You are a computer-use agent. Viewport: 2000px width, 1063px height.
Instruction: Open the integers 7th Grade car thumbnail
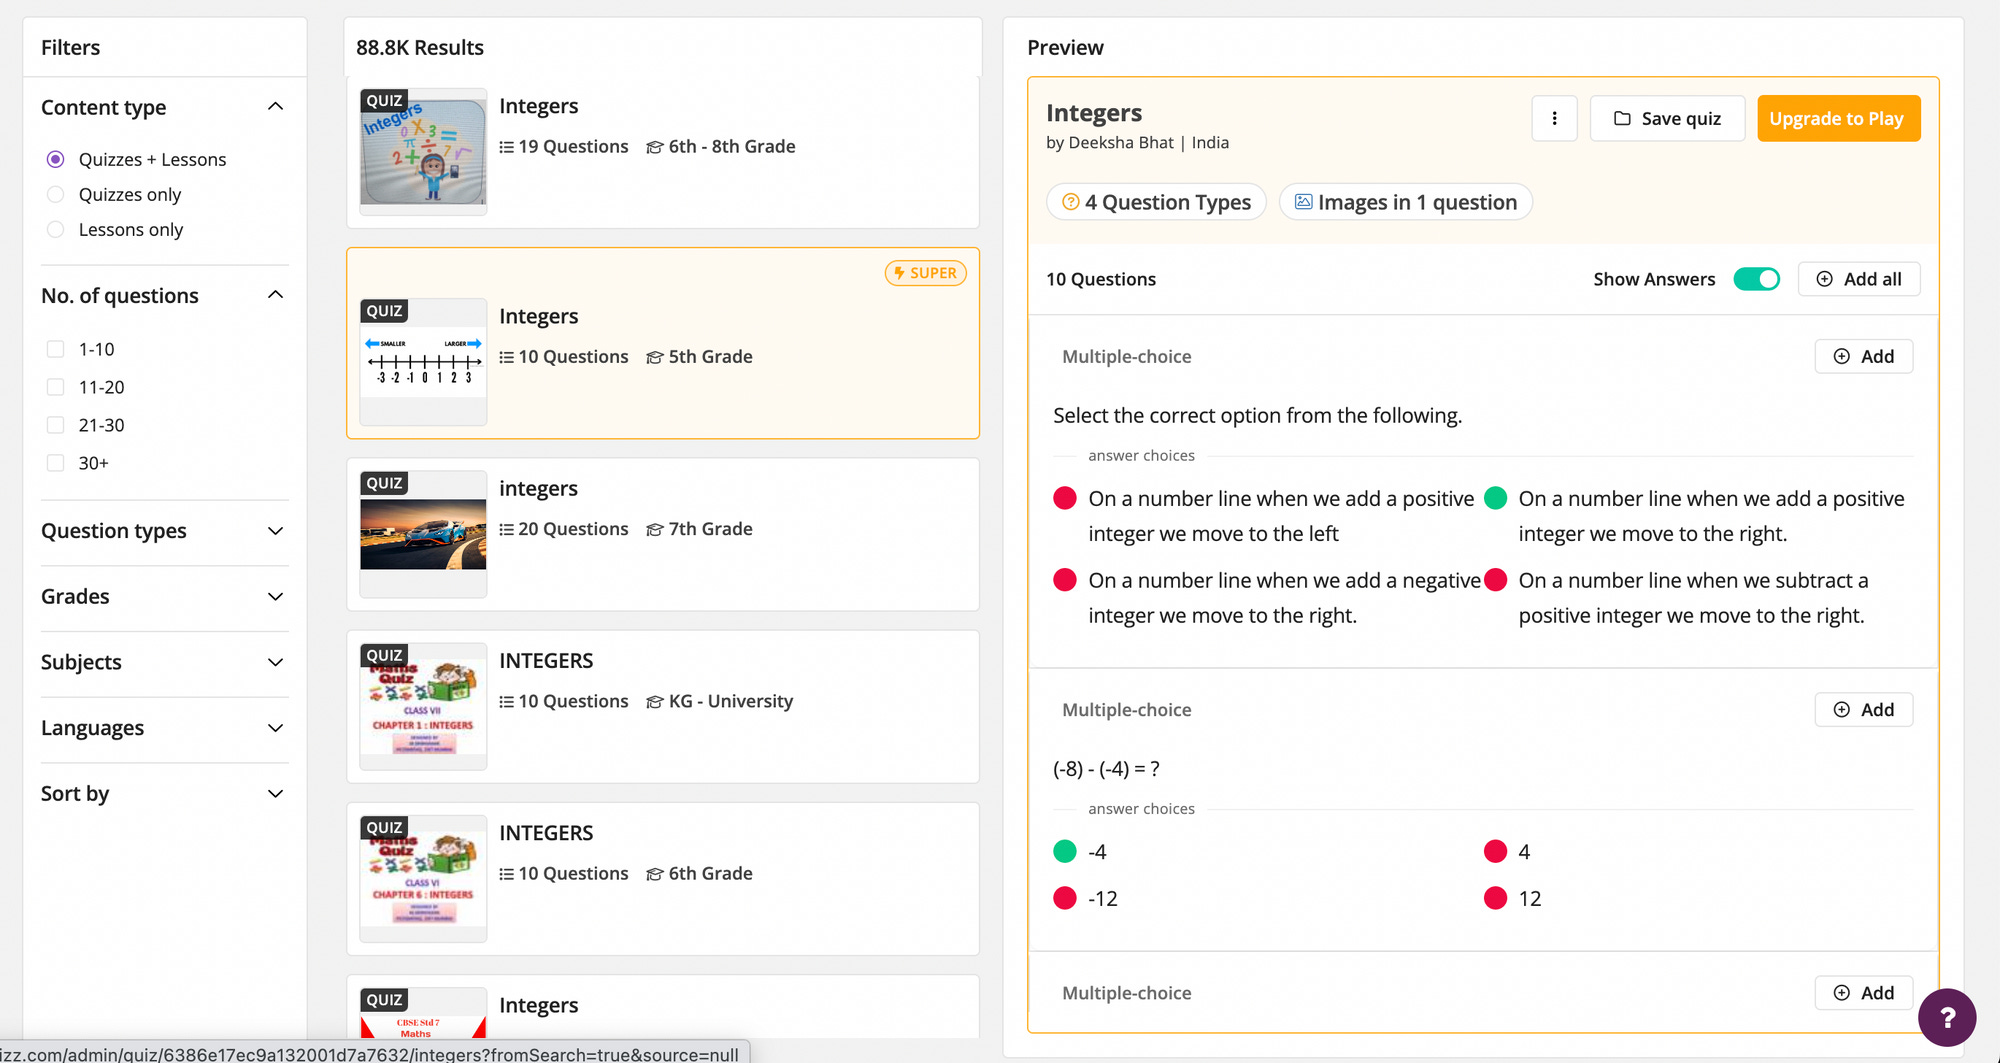423,534
